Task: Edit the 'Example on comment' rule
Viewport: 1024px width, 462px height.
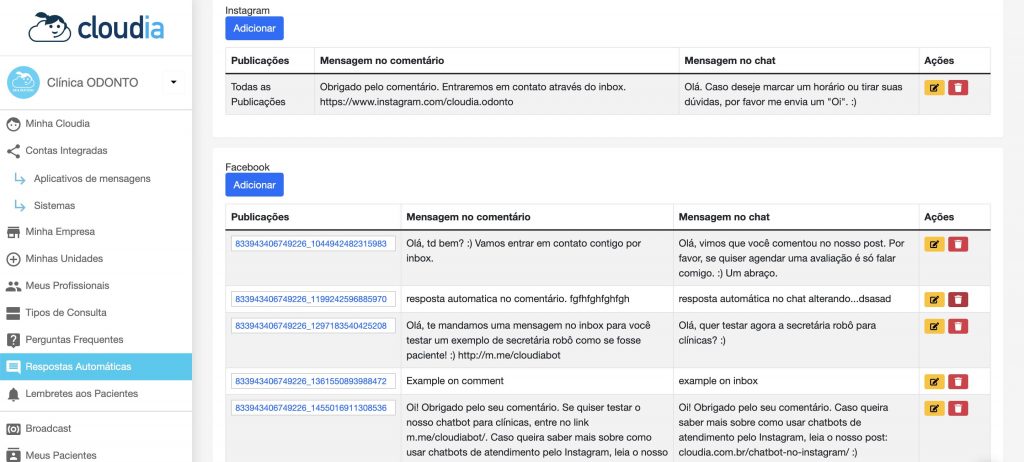Action: 935,382
